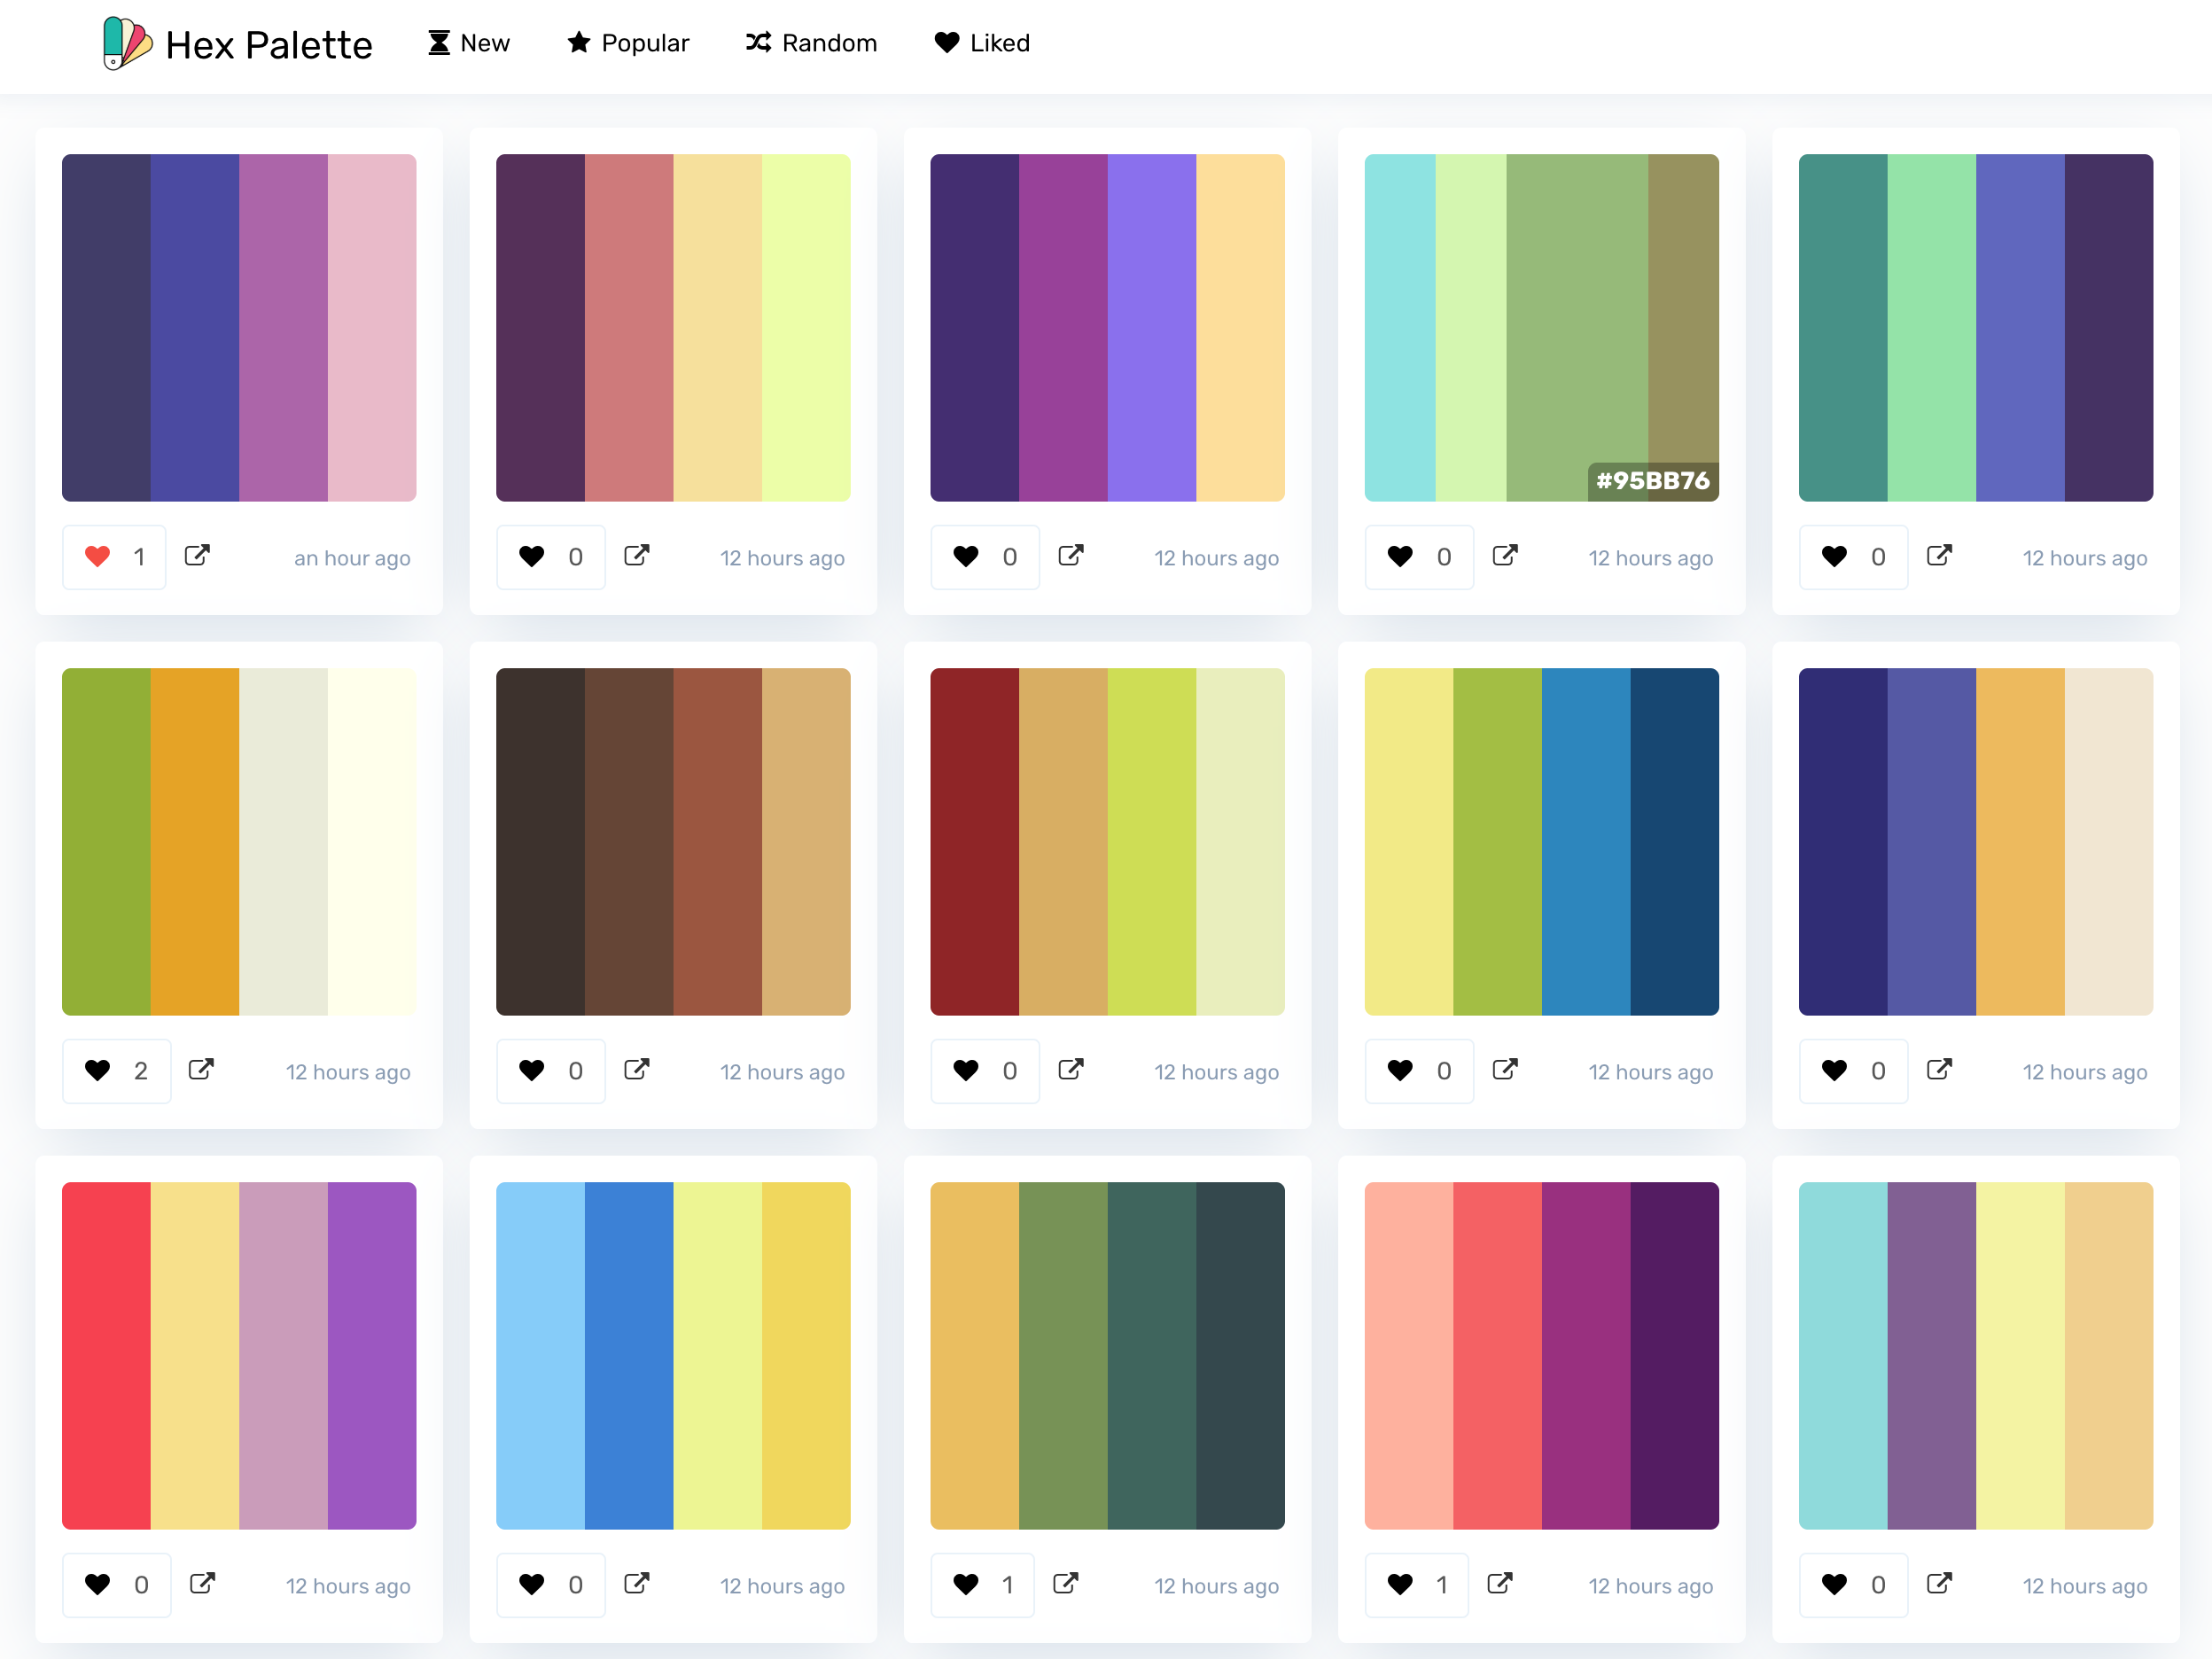Like the gold-green-slate palette with 1 like
The width and height of the screenshot is (2212, 1659).
[966, 1585]
